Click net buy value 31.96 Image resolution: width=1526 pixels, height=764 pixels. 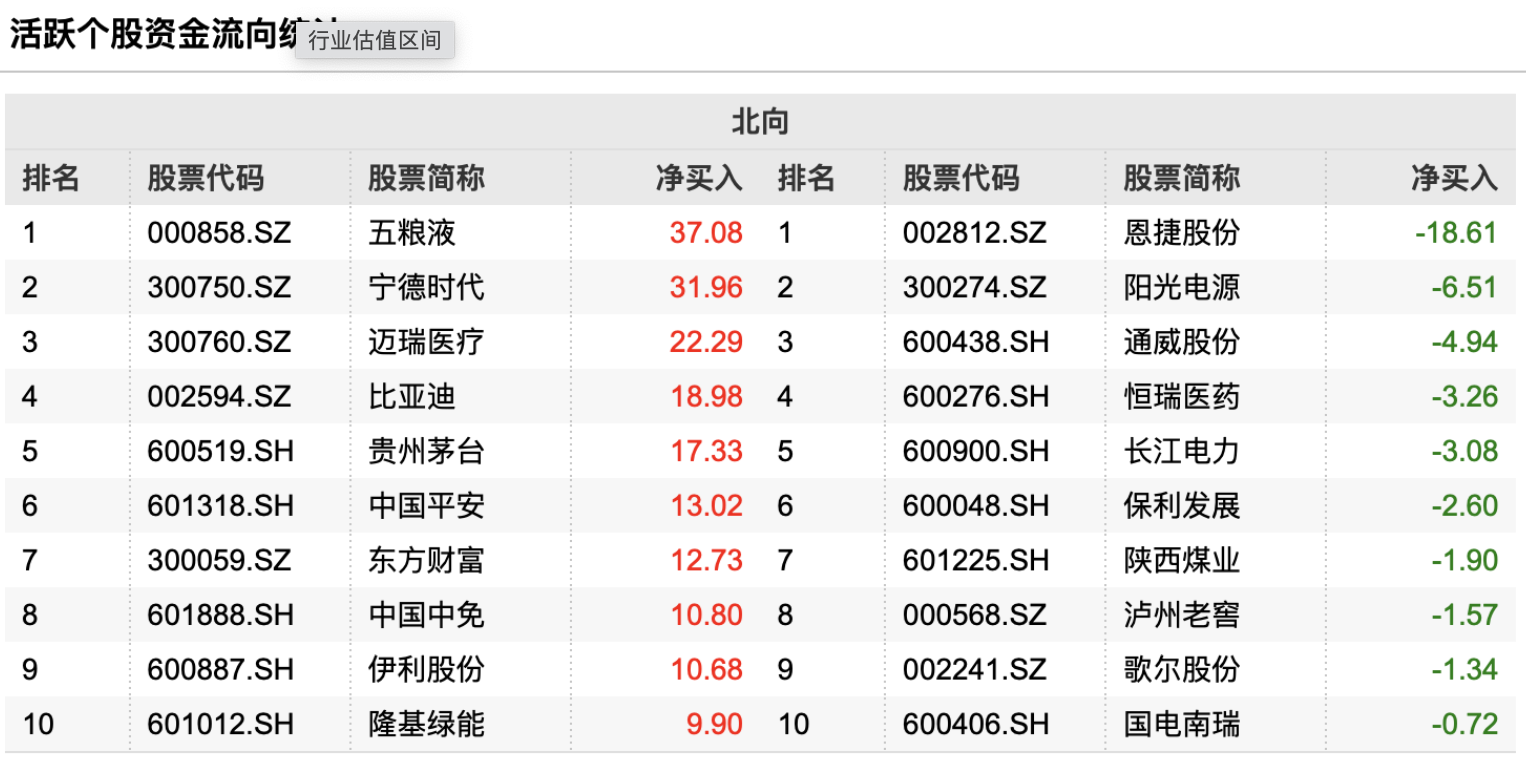click(706, 288)
